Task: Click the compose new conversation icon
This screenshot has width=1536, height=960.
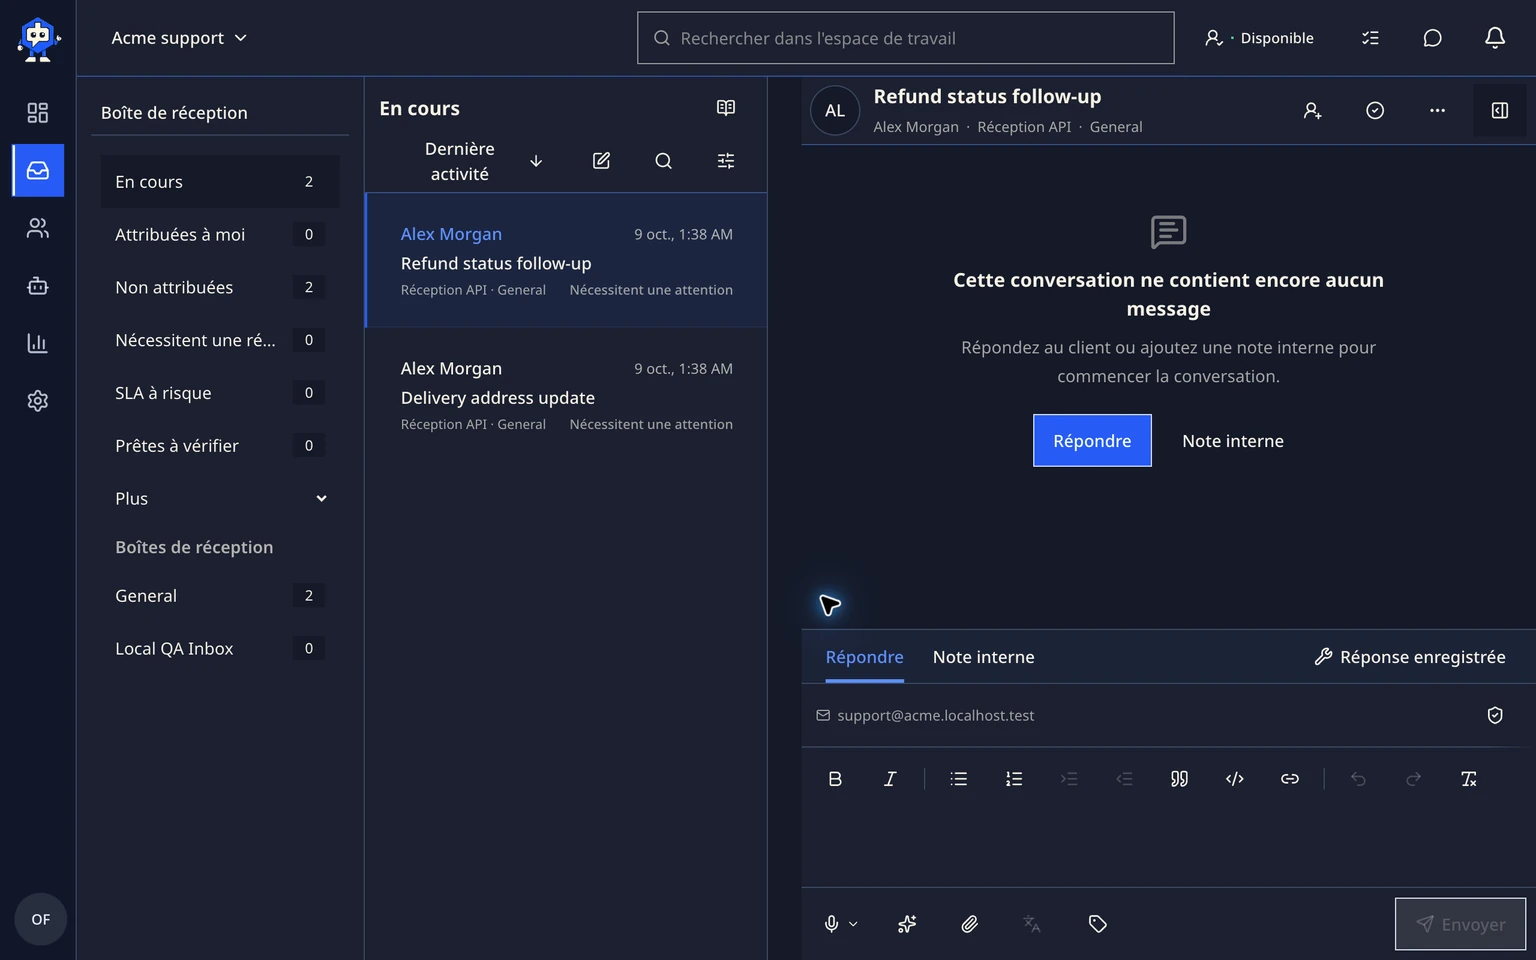Action: [x=601, y=161]
